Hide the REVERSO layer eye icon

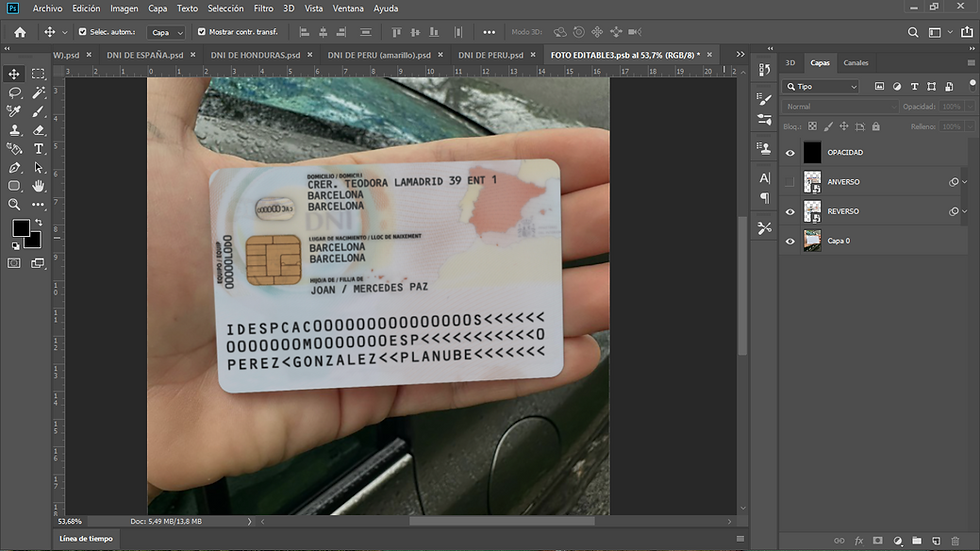pos(790,211)
